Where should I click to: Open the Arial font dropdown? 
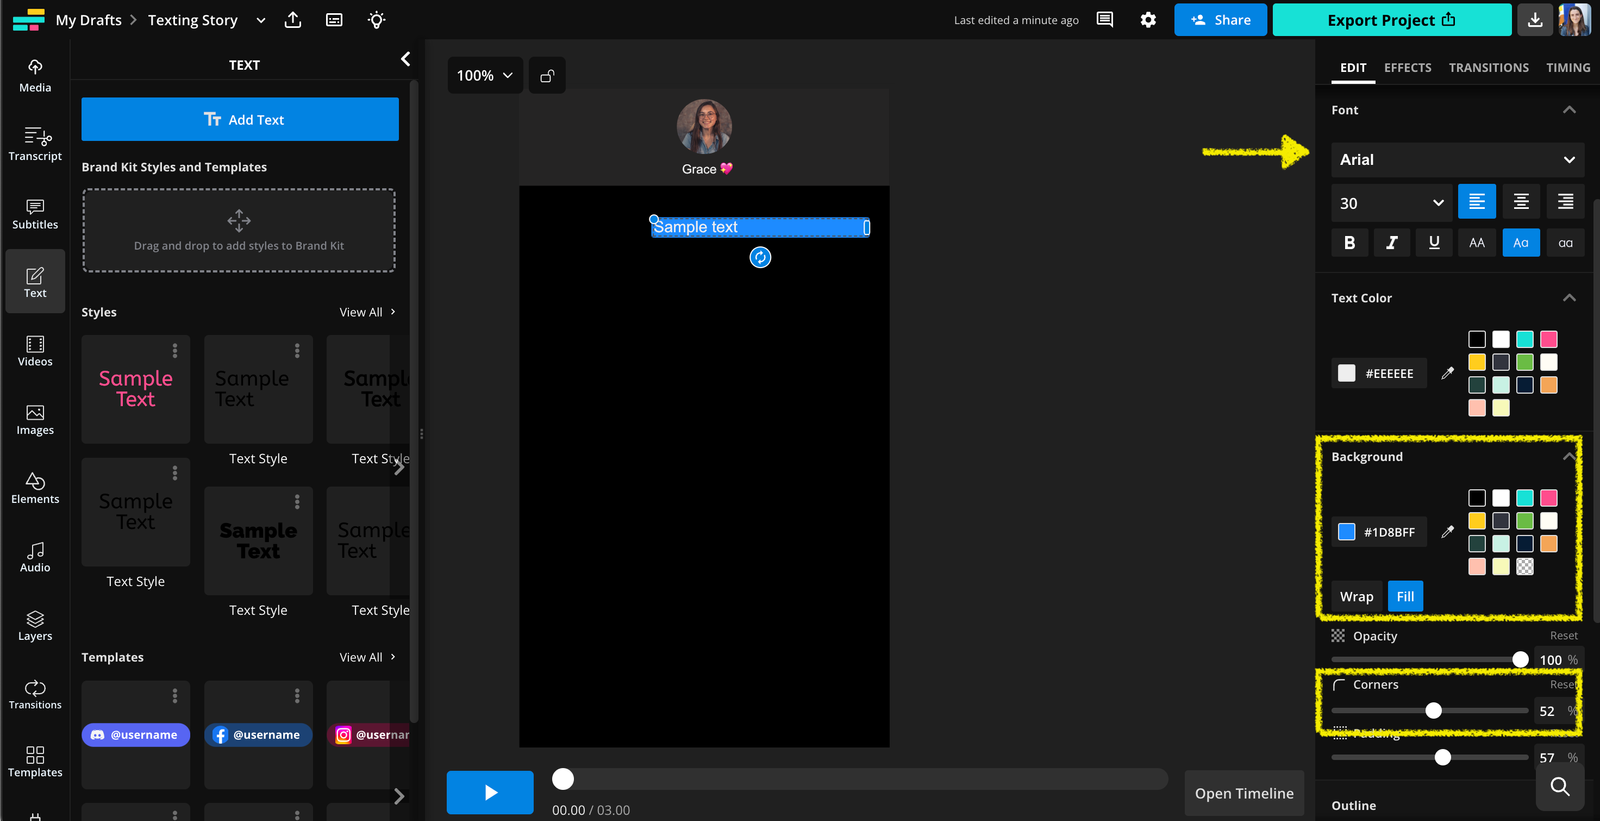click(x=1457, y=160)
